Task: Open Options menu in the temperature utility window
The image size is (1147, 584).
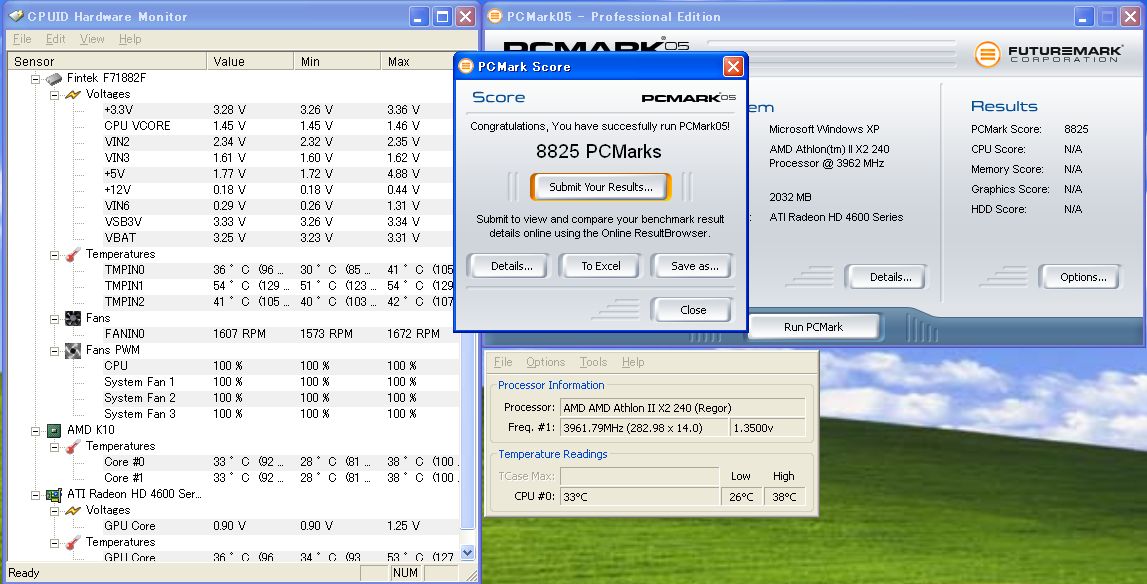Action: [546, 362]
